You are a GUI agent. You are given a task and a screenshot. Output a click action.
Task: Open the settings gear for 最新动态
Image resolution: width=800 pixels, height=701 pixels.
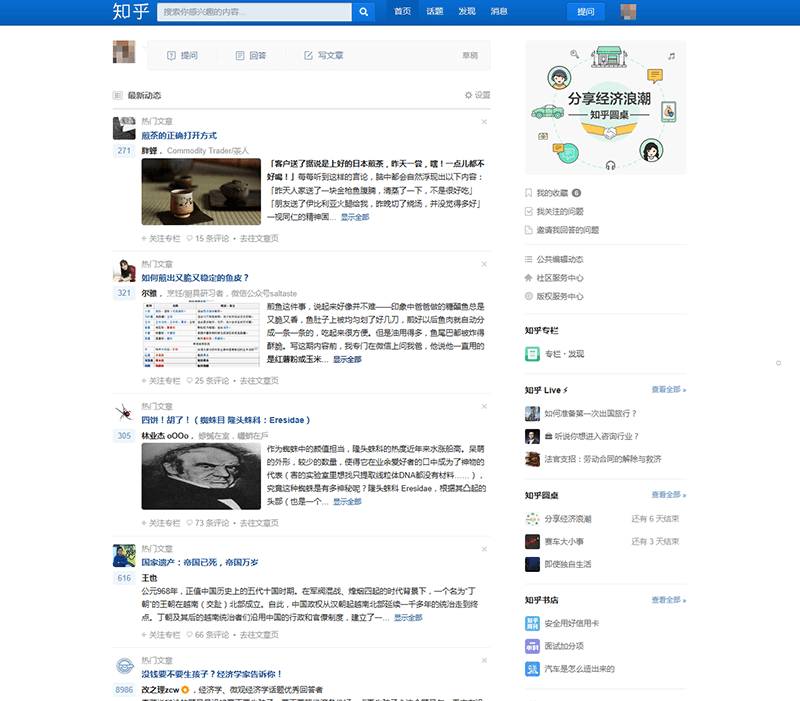tap(468, 95)
